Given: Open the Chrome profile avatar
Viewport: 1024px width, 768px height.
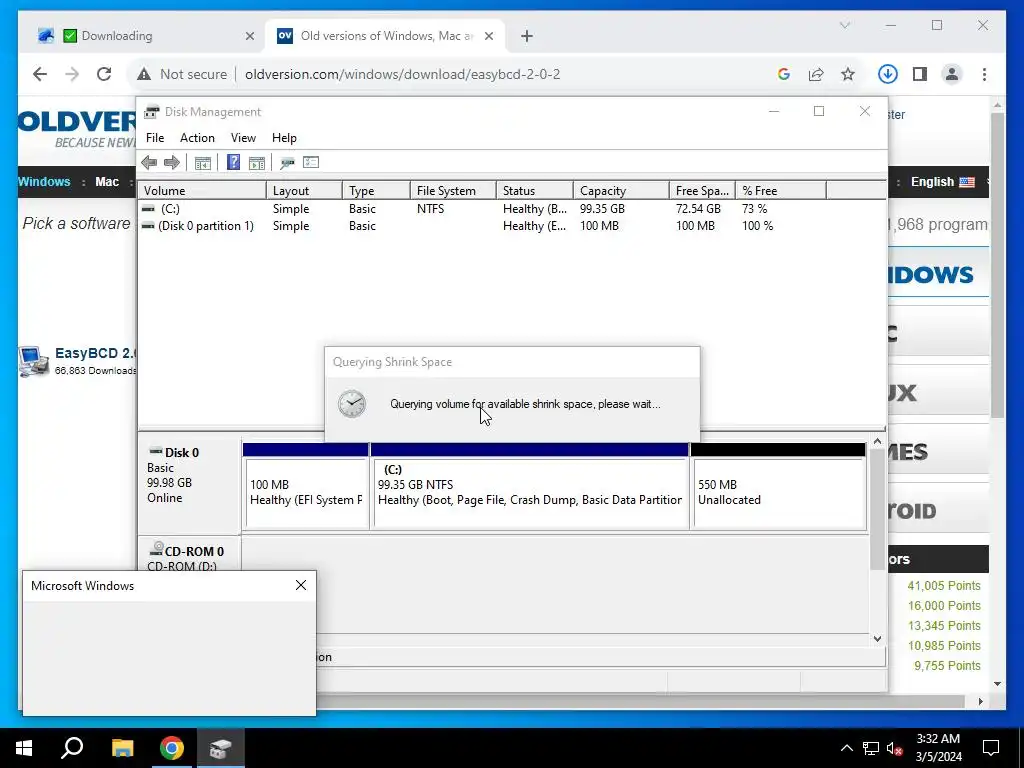Looking at the screenshot, I should tap(952, 74).
